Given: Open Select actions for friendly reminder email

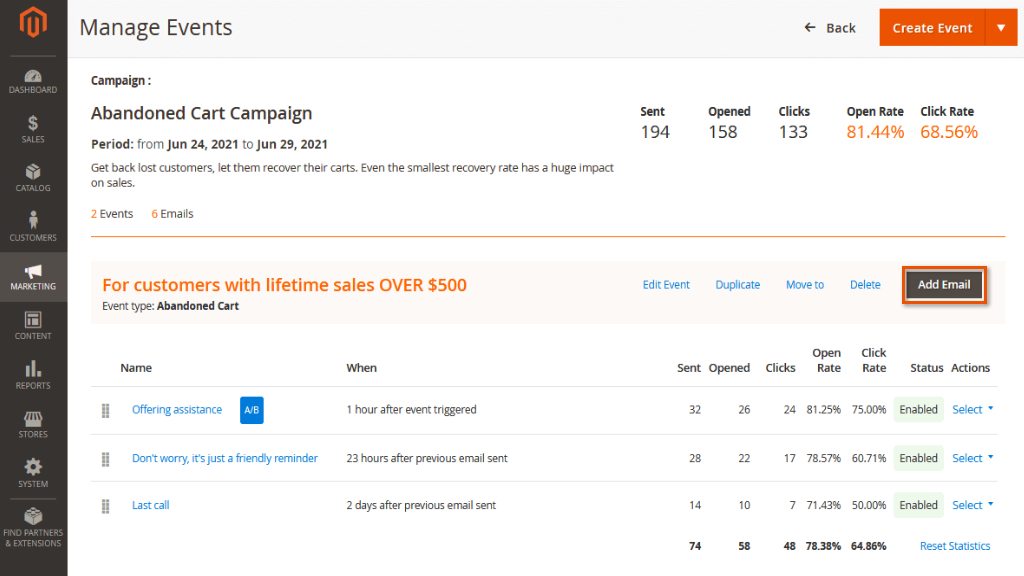Looking at the screenshot, I should coord(972,458).
